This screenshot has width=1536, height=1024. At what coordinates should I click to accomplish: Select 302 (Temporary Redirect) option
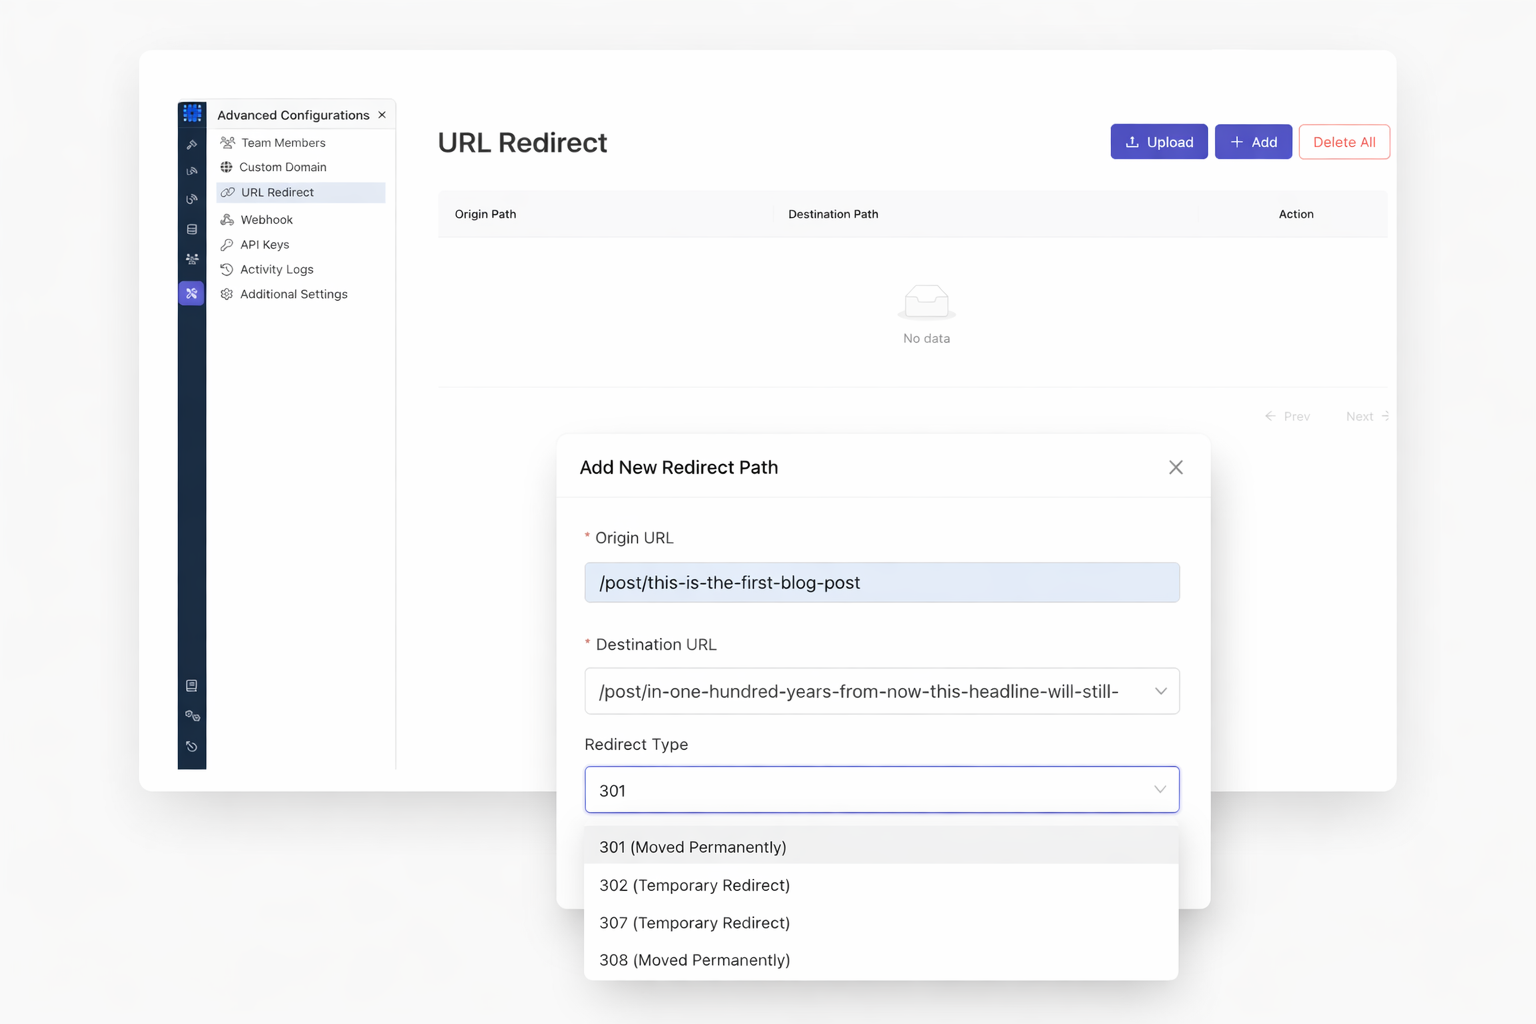pos(694,885)
